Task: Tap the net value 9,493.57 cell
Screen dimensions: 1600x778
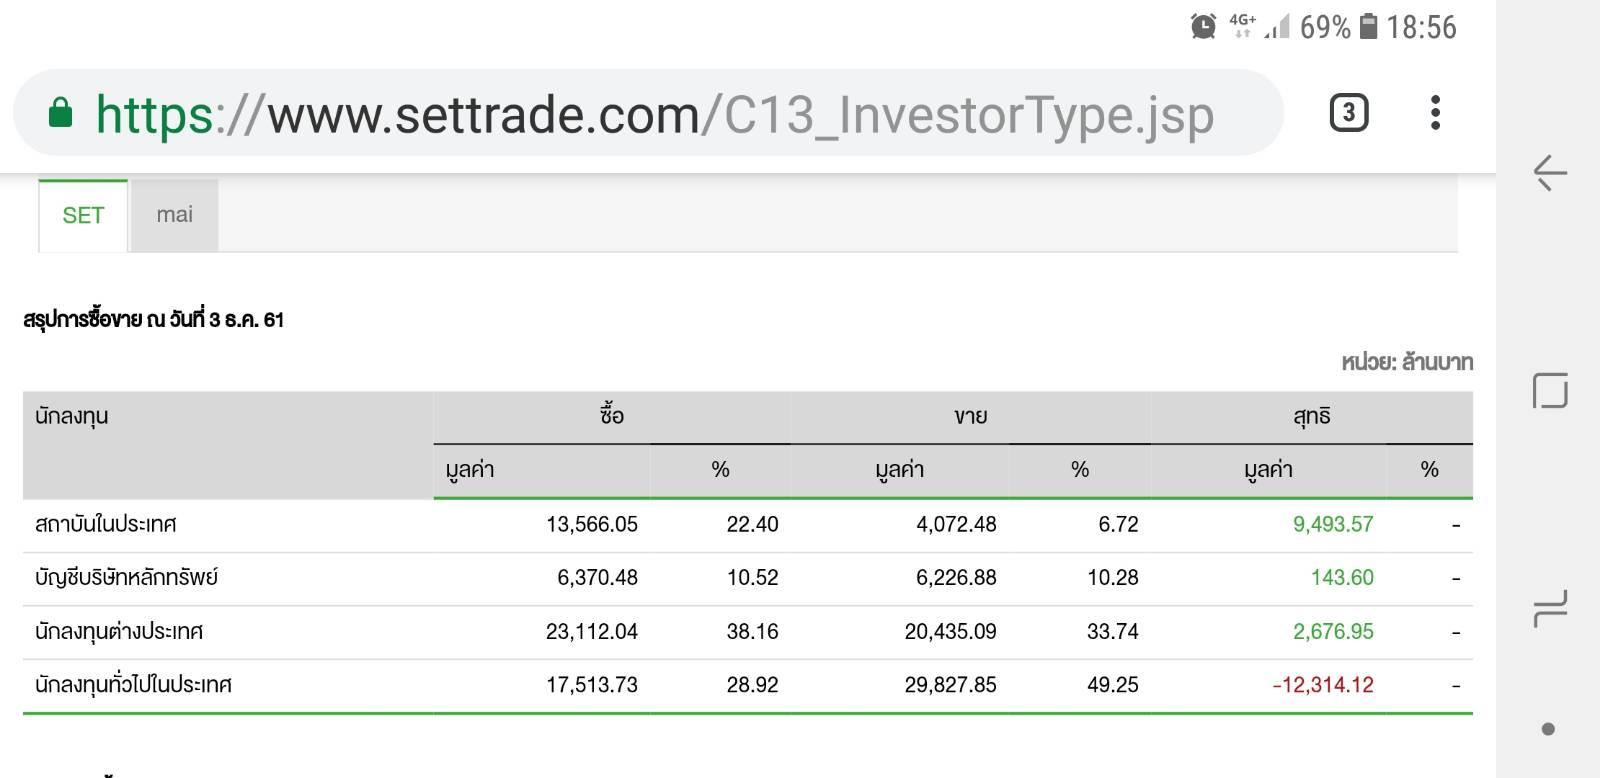Action: click(1333, 524)
